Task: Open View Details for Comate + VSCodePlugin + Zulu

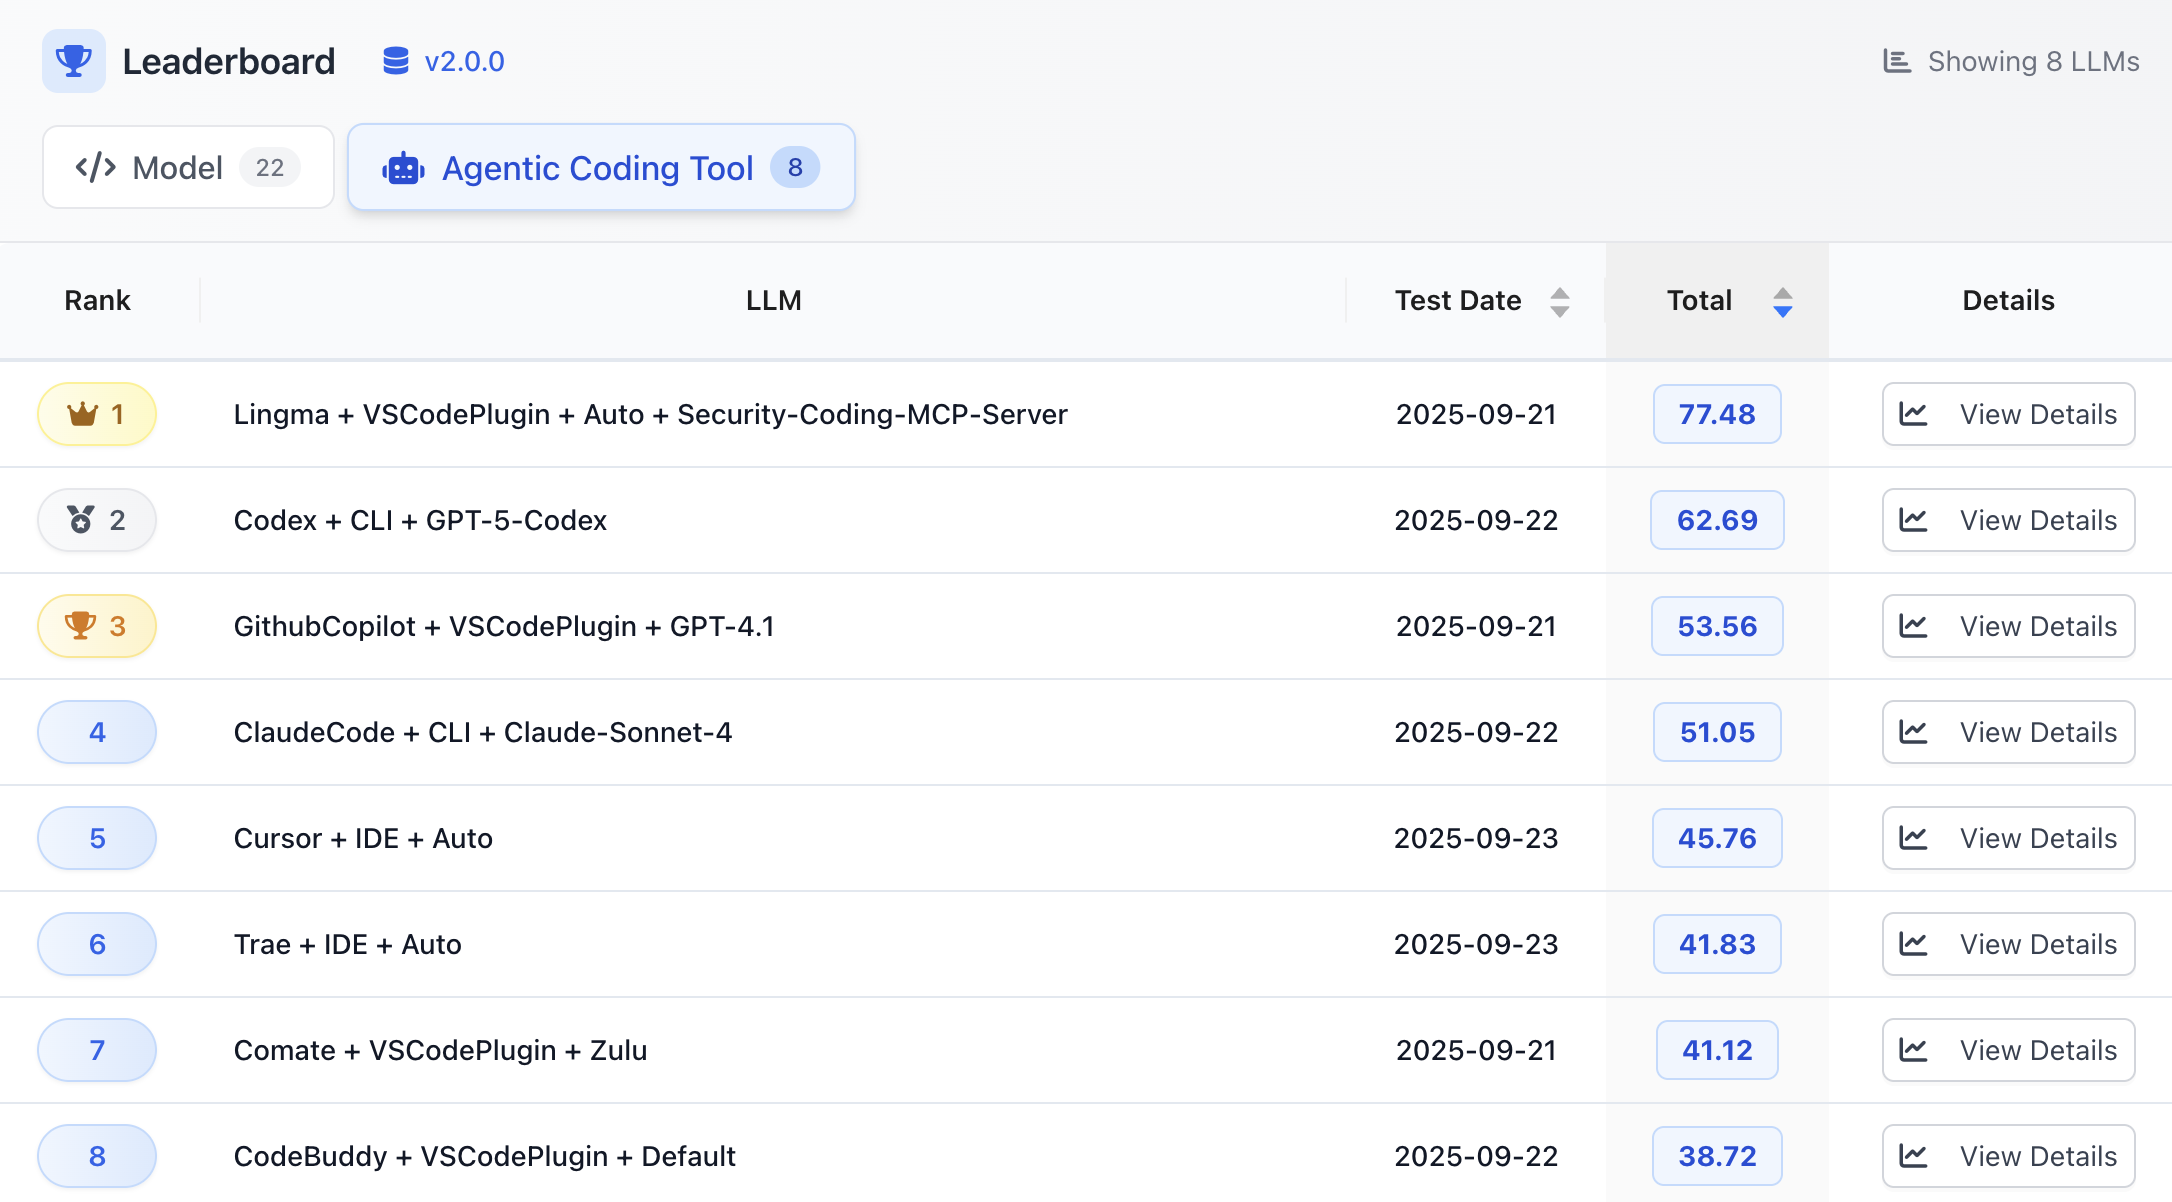Action: pyautogui.click(x=2008, y=1050)
